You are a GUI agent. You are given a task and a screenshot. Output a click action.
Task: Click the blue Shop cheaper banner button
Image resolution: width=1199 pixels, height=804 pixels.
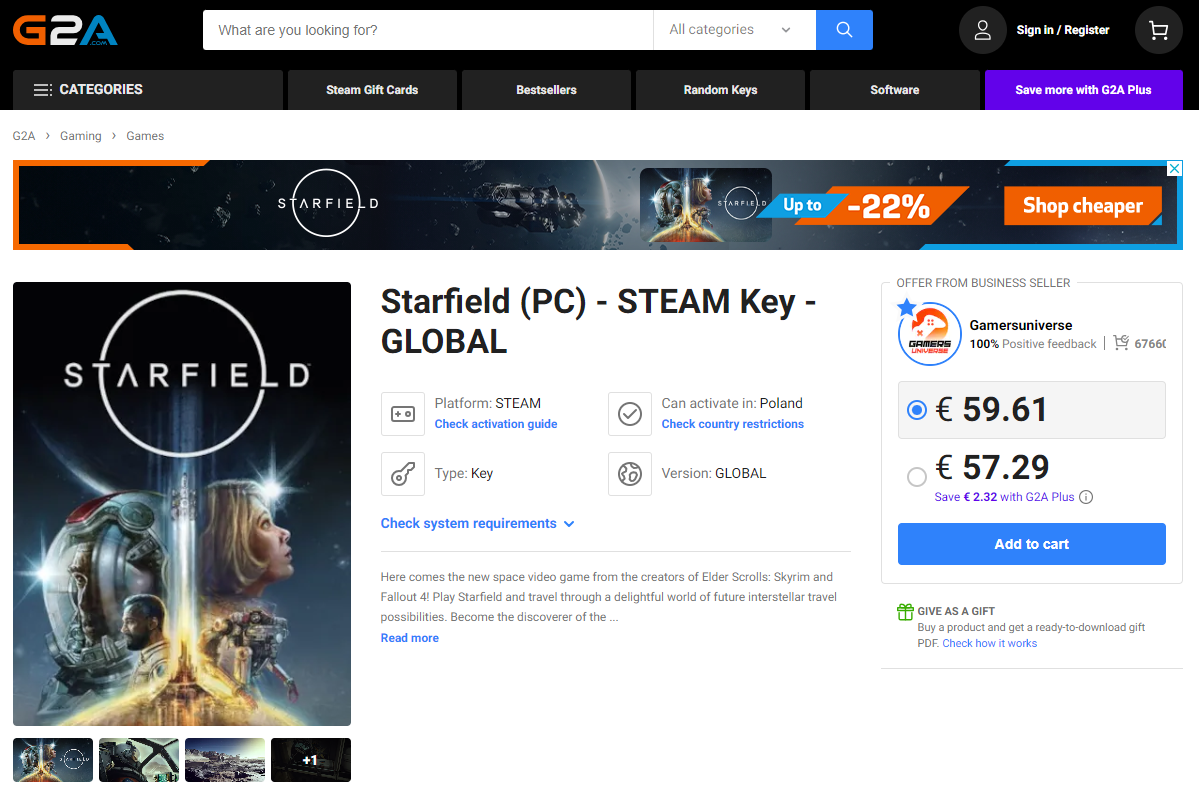click(1082, 204)
